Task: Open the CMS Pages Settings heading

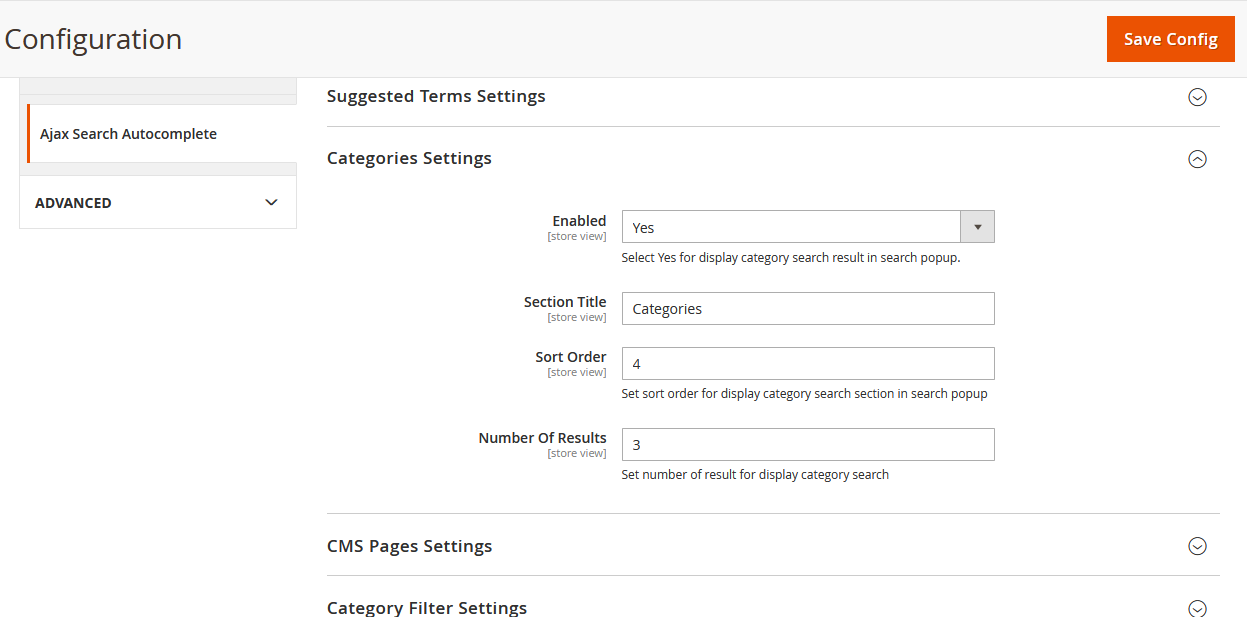Action: [x=409, y=547]
